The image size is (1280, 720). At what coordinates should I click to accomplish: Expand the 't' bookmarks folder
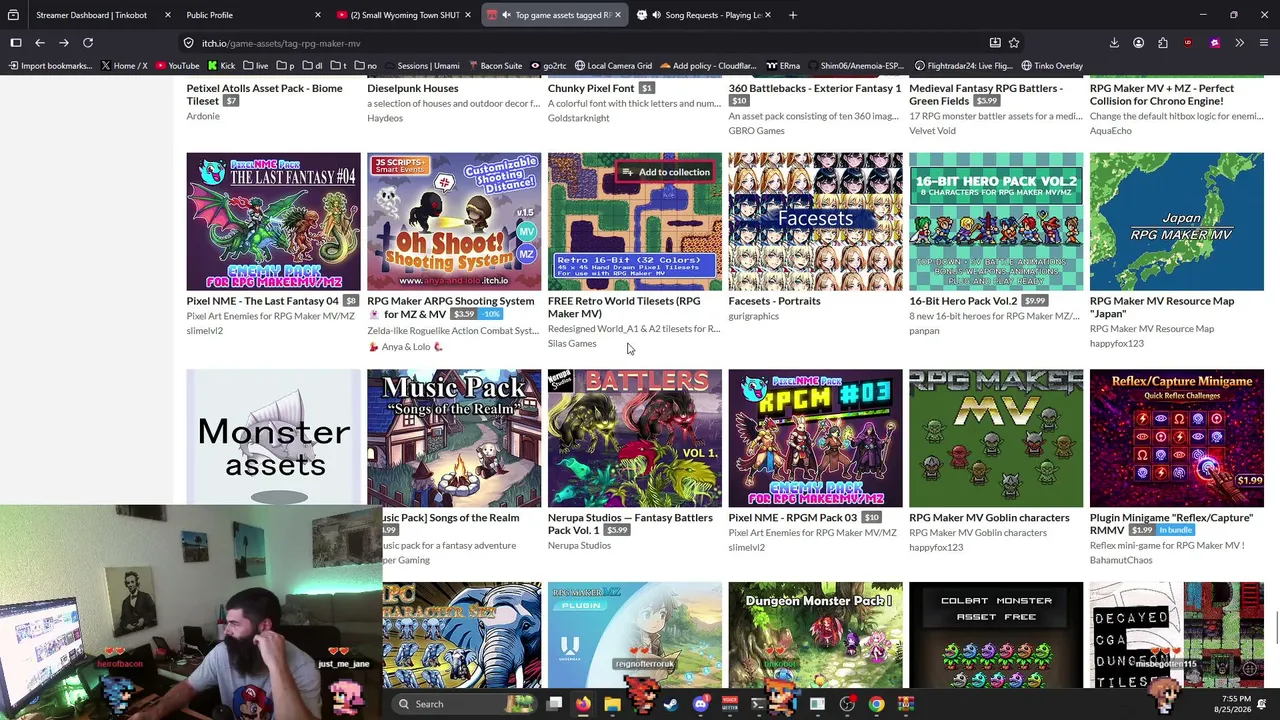tap(340, 66)
